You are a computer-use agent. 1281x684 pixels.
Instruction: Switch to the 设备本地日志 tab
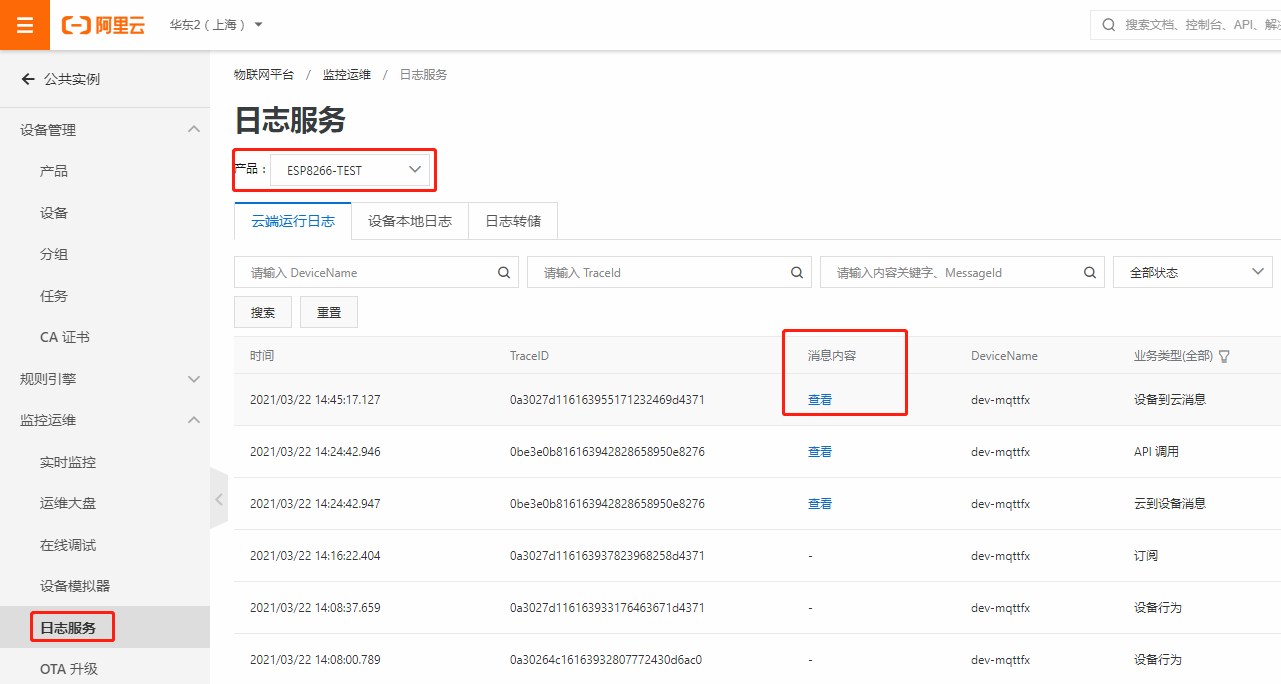tap(410, 222)
